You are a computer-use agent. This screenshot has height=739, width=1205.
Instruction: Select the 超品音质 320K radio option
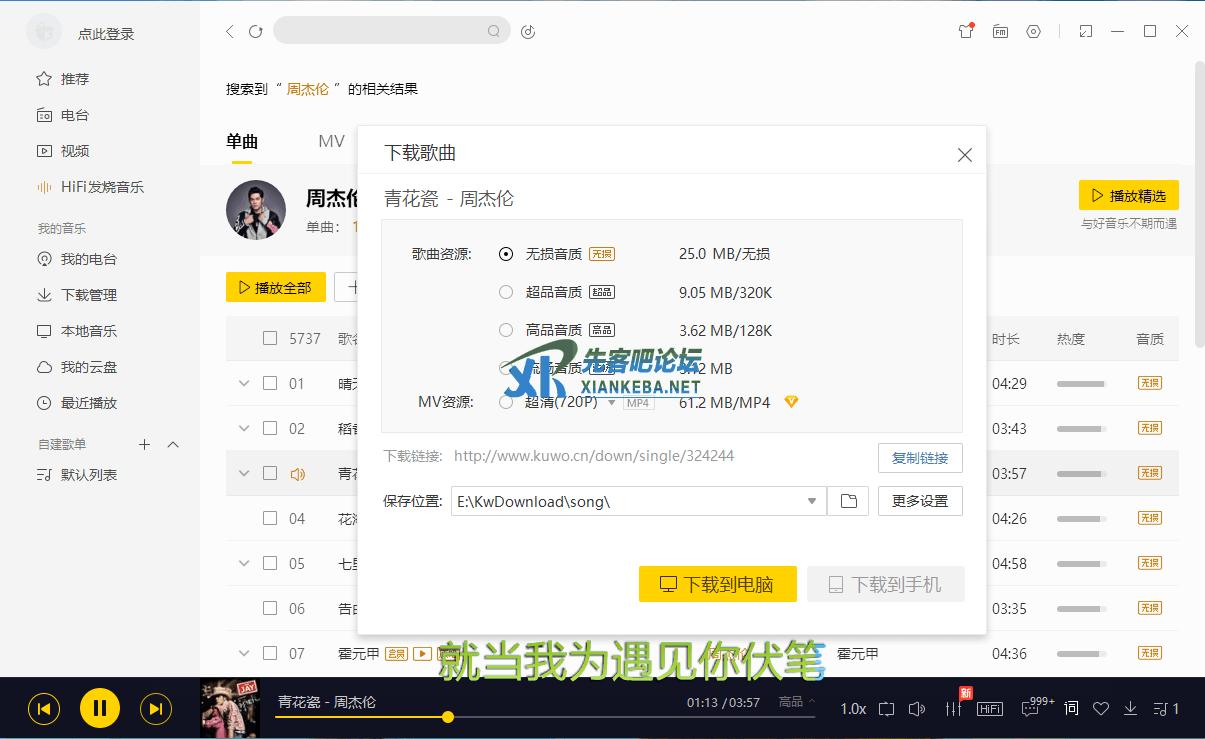(506, 292)
